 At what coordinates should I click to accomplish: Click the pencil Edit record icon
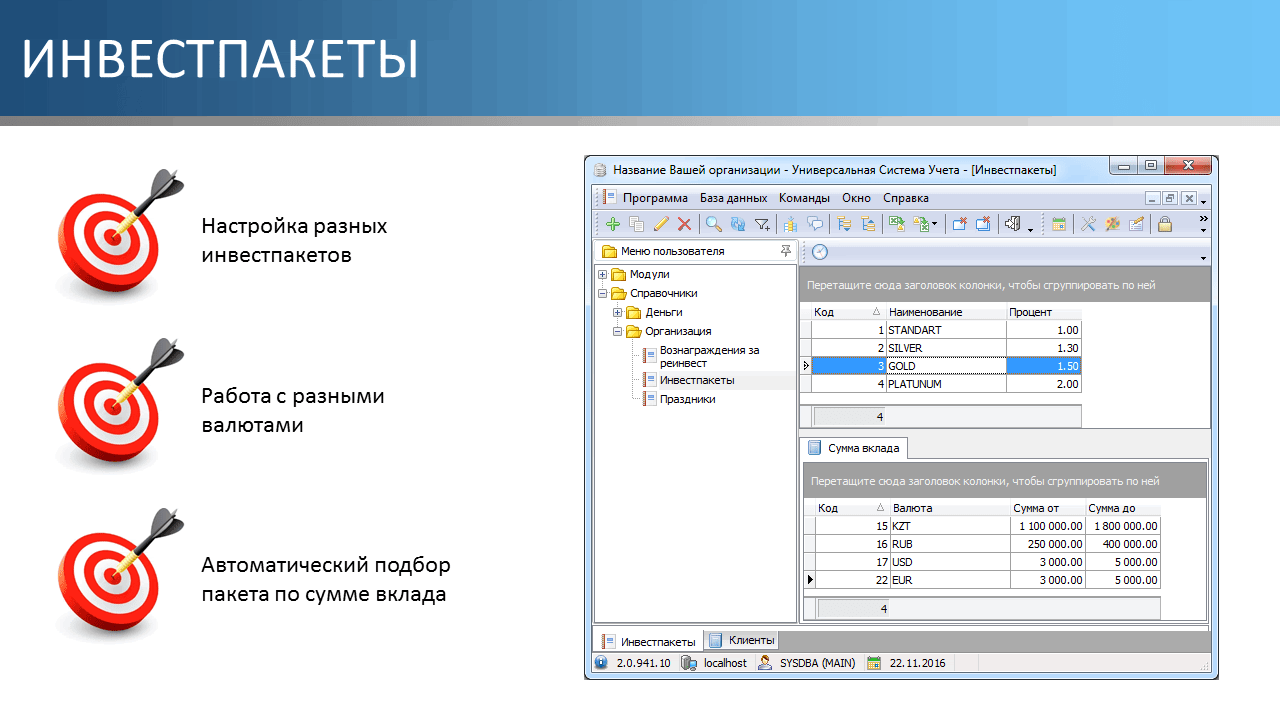click(x=660, y=224)
